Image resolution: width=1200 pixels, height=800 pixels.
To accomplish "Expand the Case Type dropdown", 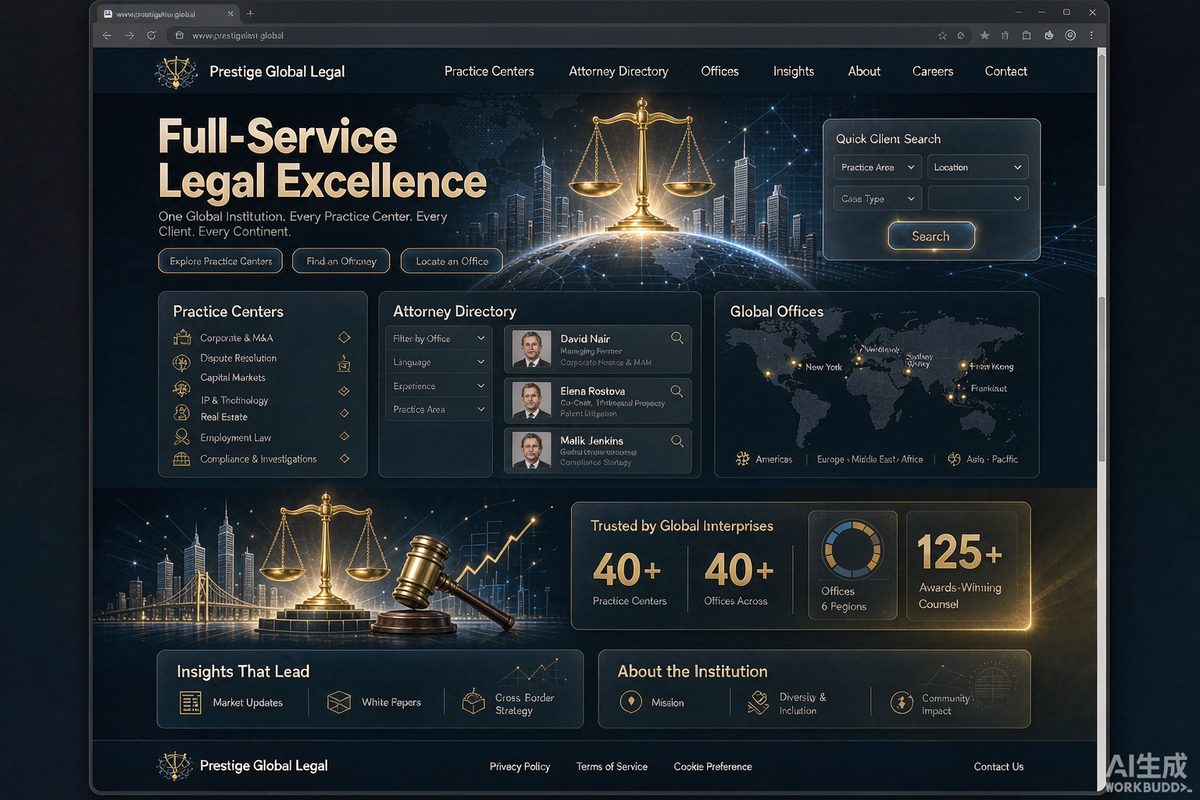I will 877,199.
